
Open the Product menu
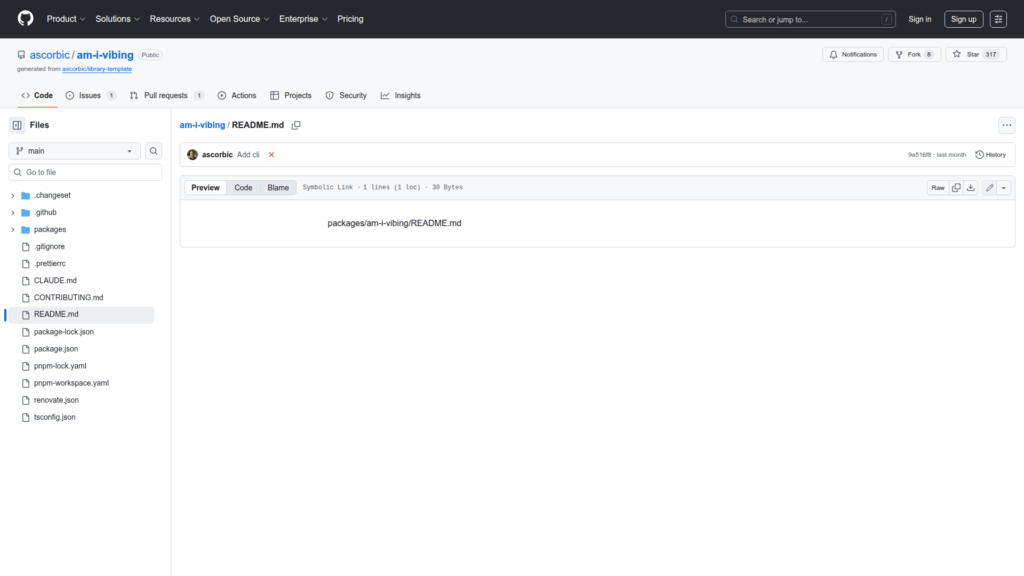[x=66, y=19]
